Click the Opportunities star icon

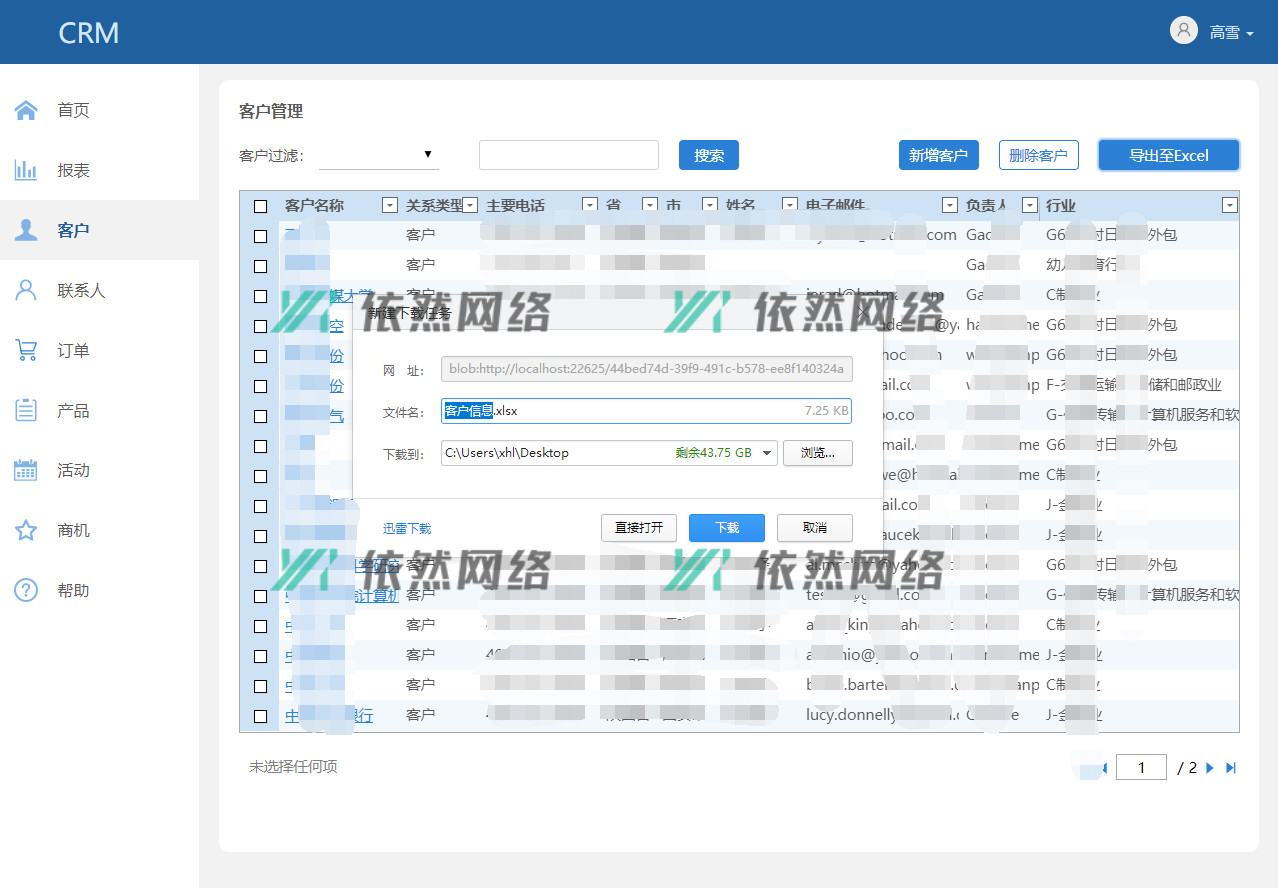tap(26, 530)
